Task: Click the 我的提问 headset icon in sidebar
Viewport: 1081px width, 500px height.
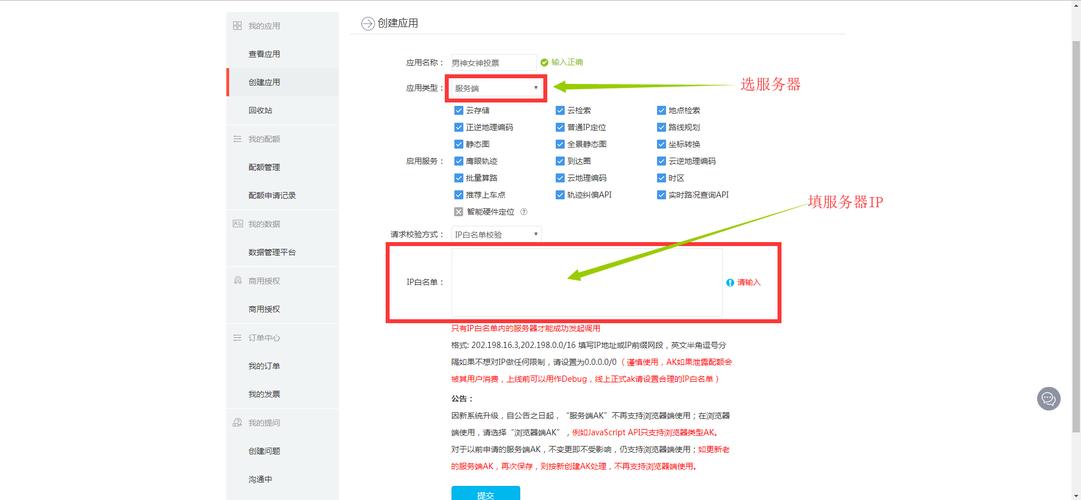Action: click(237, 422)
